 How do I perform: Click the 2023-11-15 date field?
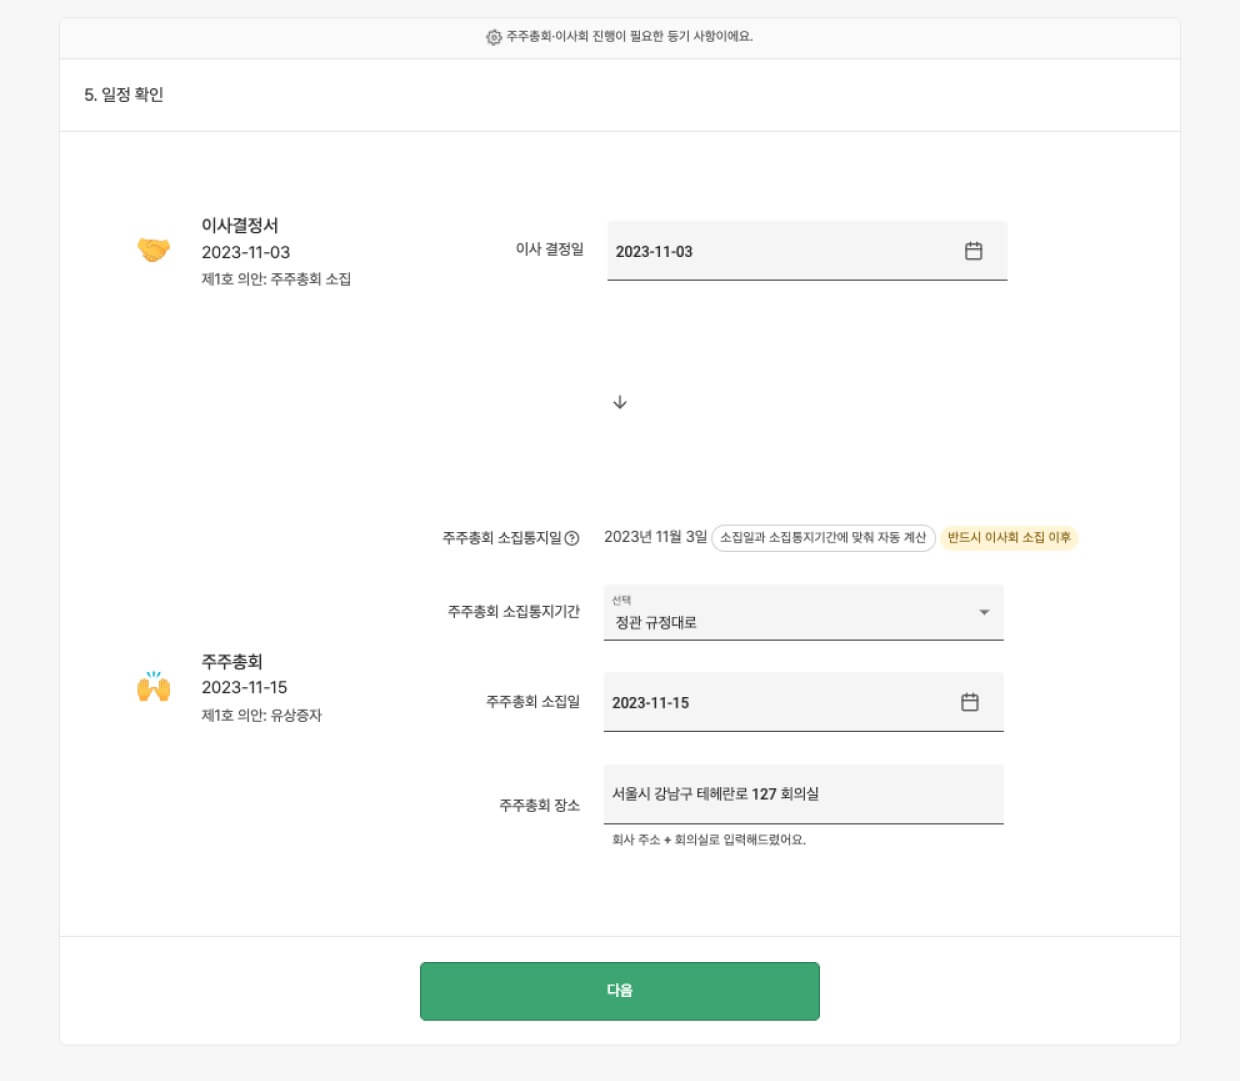click(780, 702)
